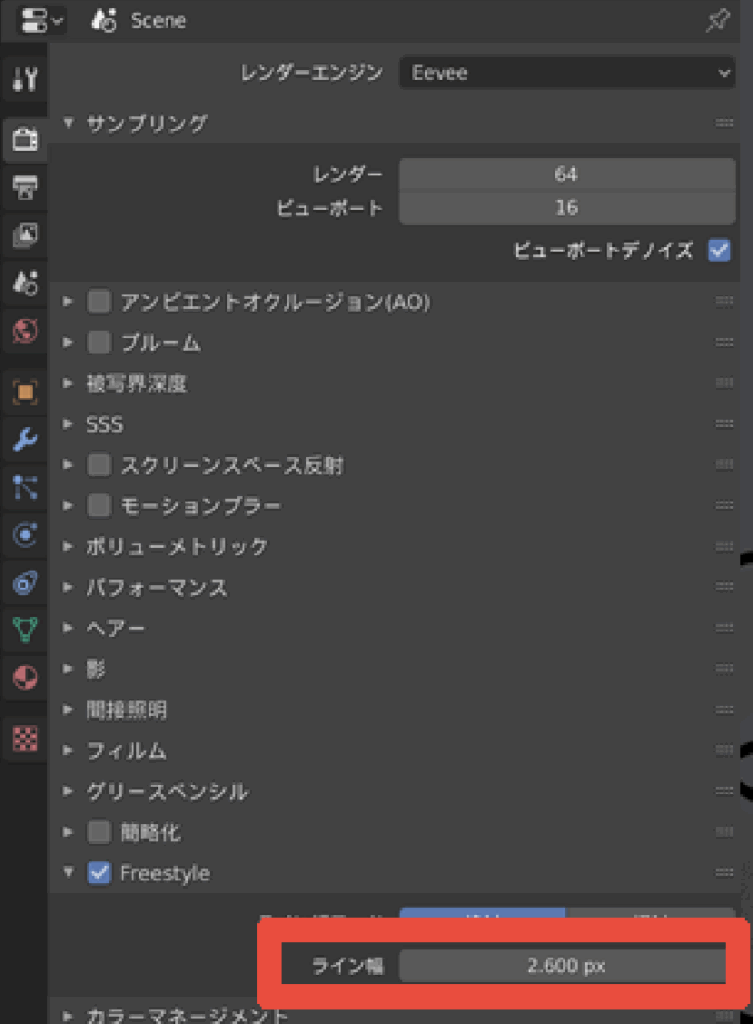Pin the properties editor context
Viewport: 753px width, 1024px height.
pyautogui.click(x=717, y=21)
